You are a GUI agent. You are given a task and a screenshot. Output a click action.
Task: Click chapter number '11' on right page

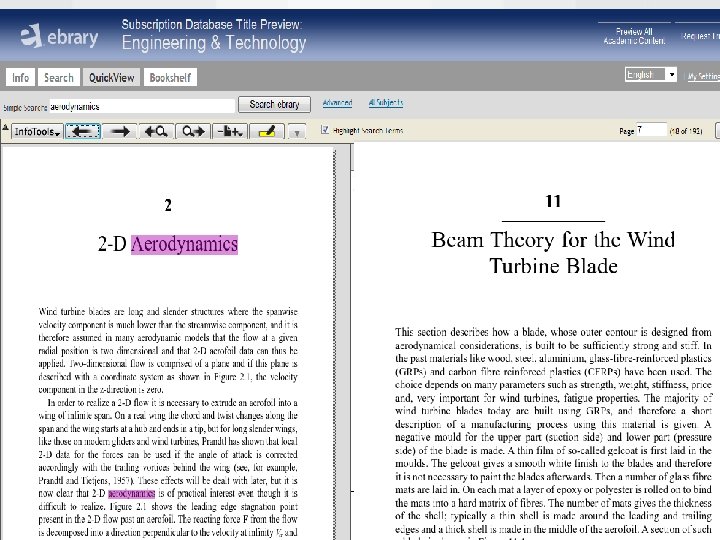pyautogui.click(x=553, y=201)
